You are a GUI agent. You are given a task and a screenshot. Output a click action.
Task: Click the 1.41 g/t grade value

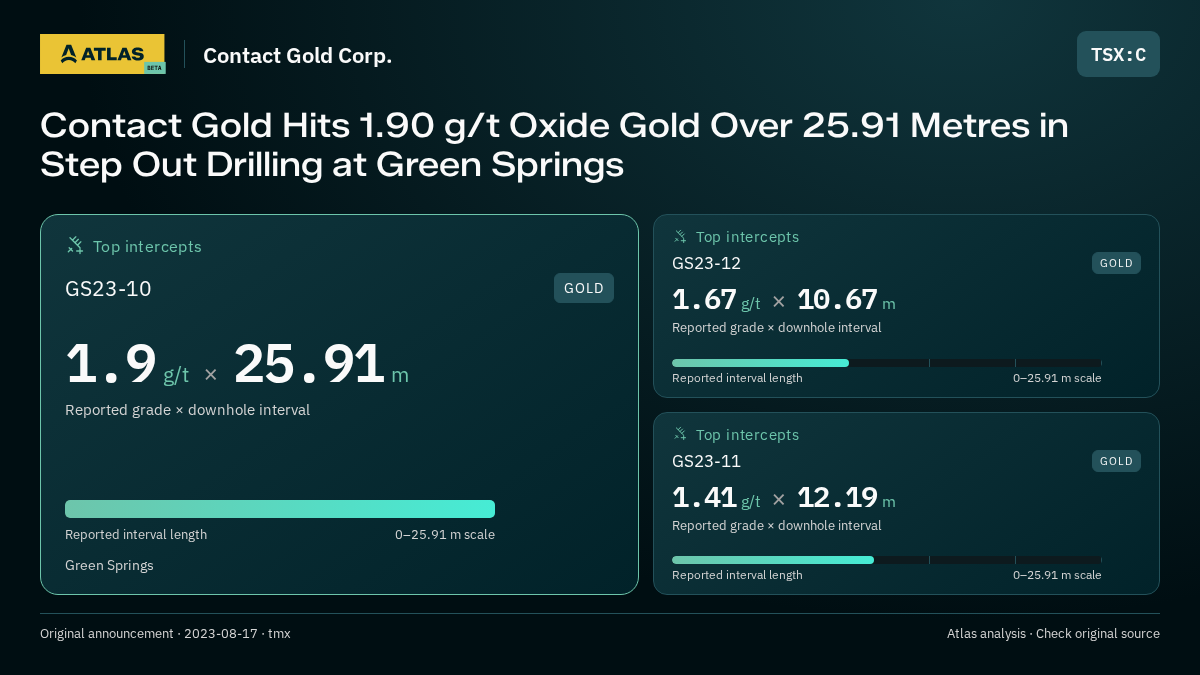(x=716, y=498)
